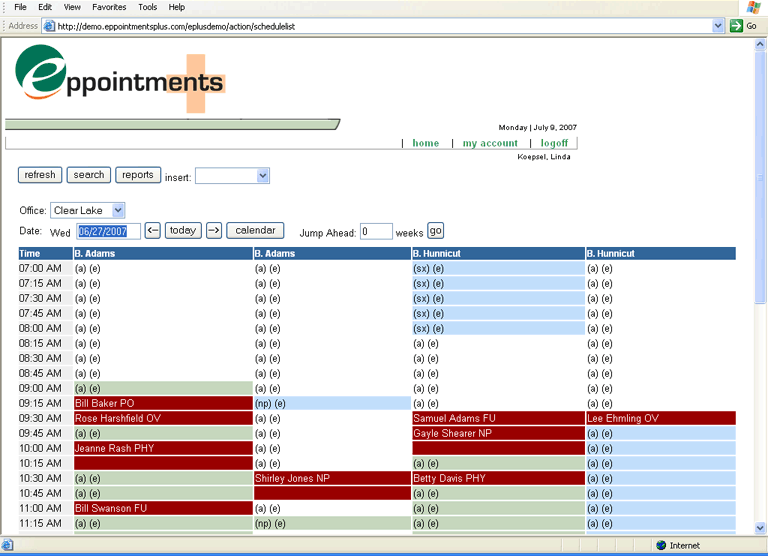This screenshot has width=768, height=556.
Task: Open the Favorites menu
Action: click(x=112, y=7)
